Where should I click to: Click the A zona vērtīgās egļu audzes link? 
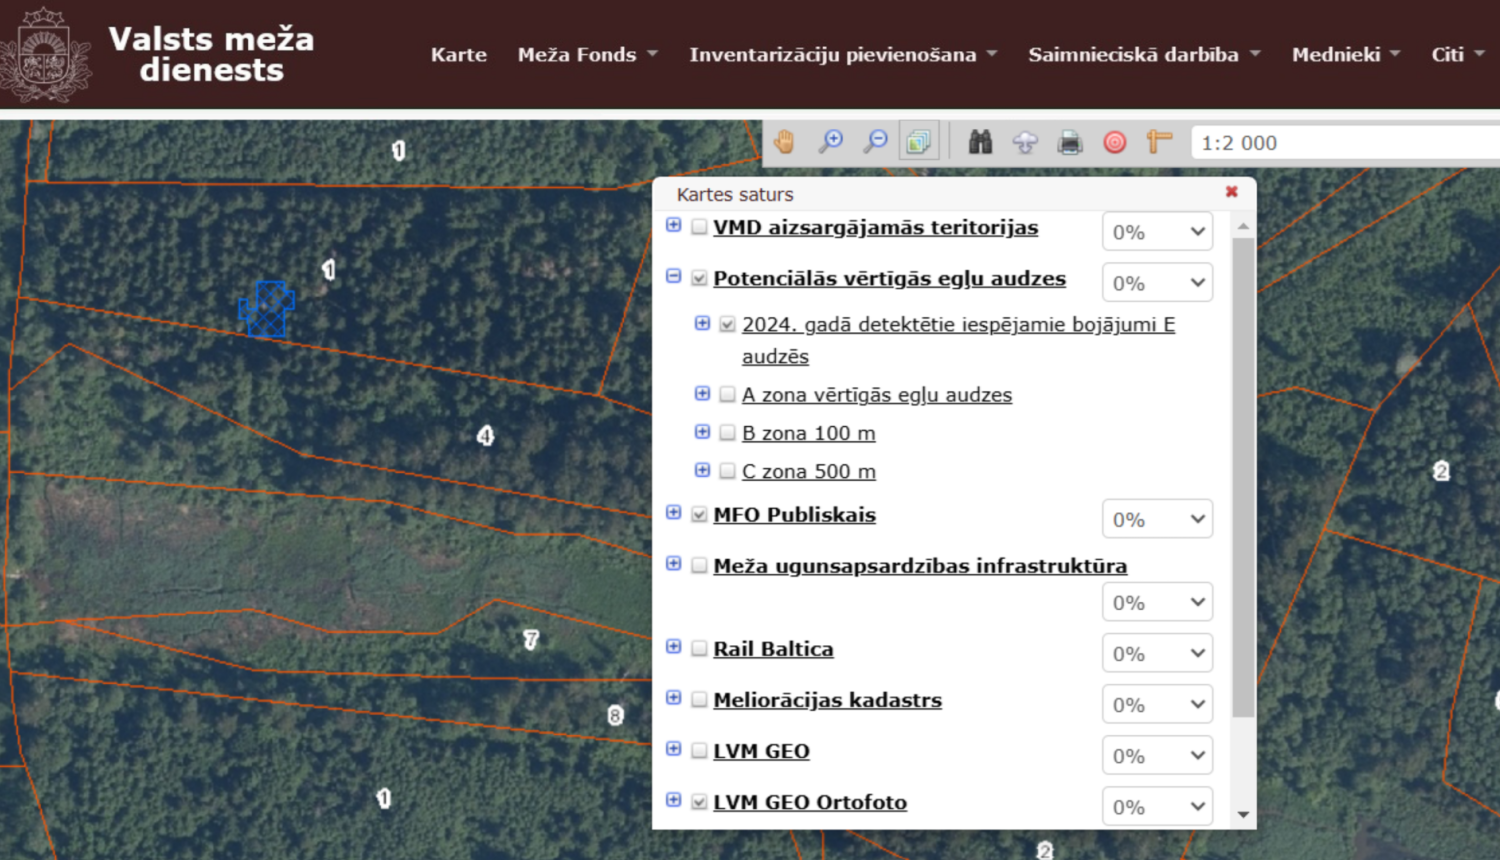pyautogui.click(x=876, y=395)
